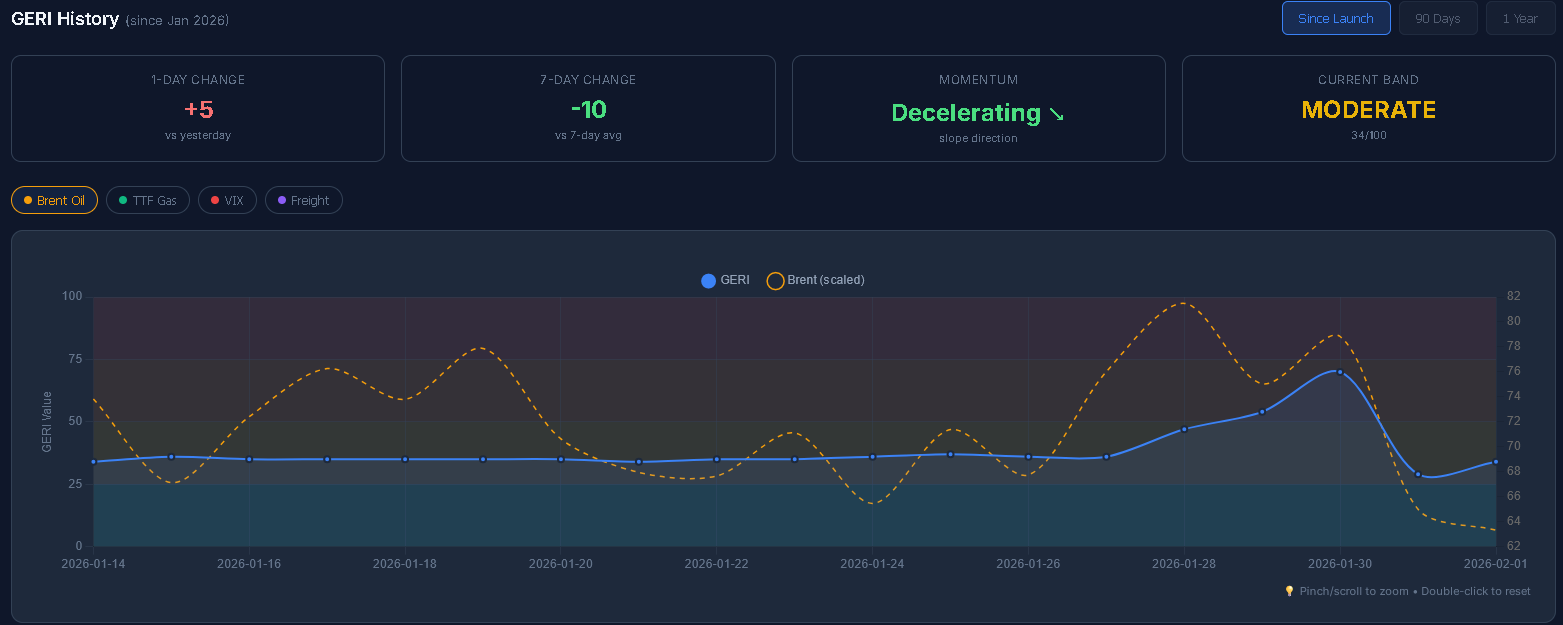Click the Brent (scaled) legend circle icon

775,281
